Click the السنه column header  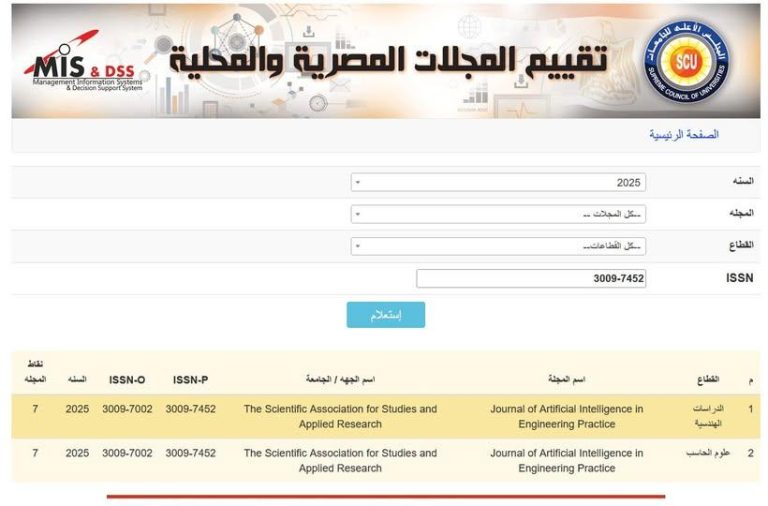point(77,380)
